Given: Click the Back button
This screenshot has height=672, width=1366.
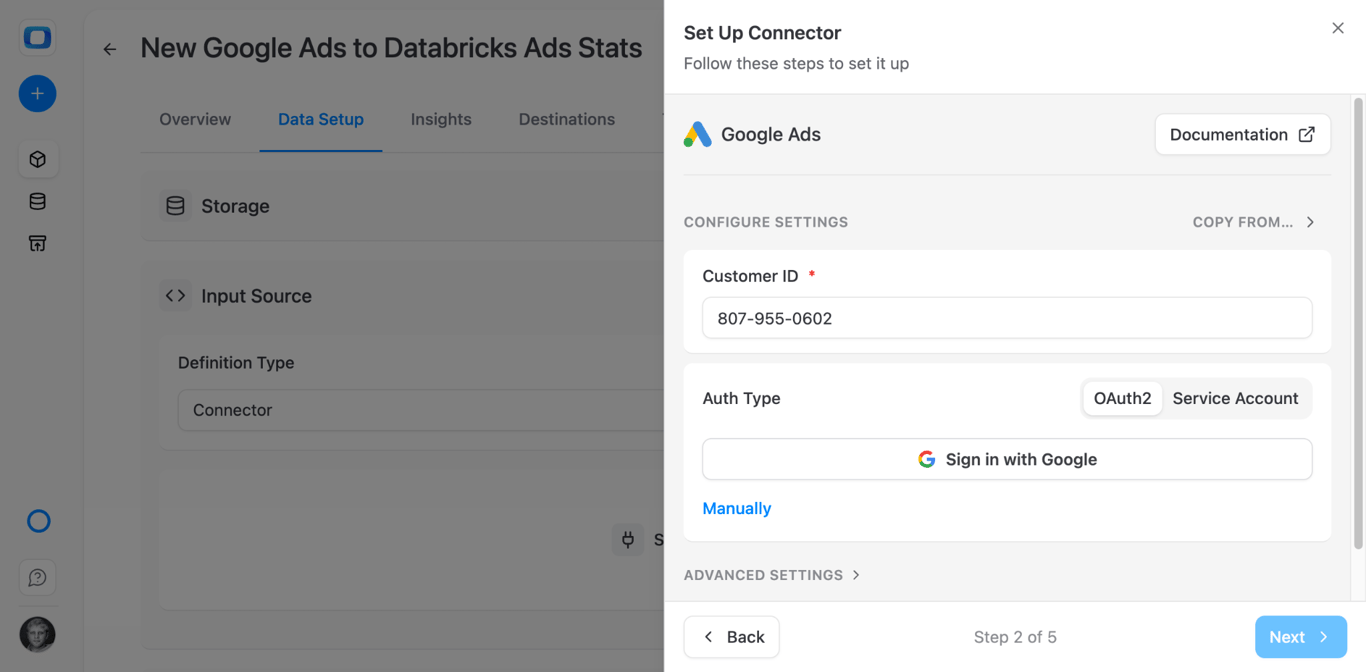Looking at the screenshot, I should pyautogui.click(x=732, y=637).
